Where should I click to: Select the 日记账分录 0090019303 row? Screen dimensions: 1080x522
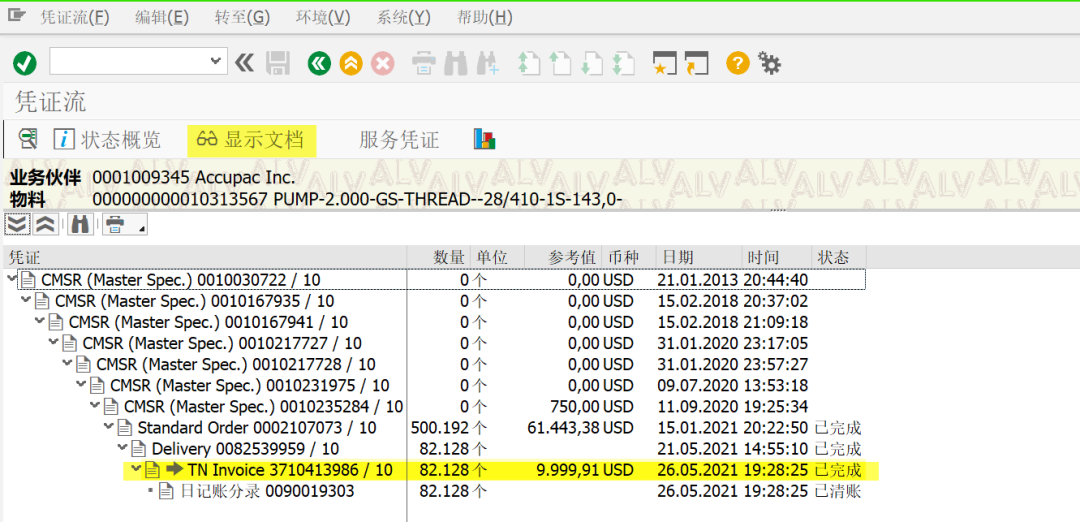(505, 492)
